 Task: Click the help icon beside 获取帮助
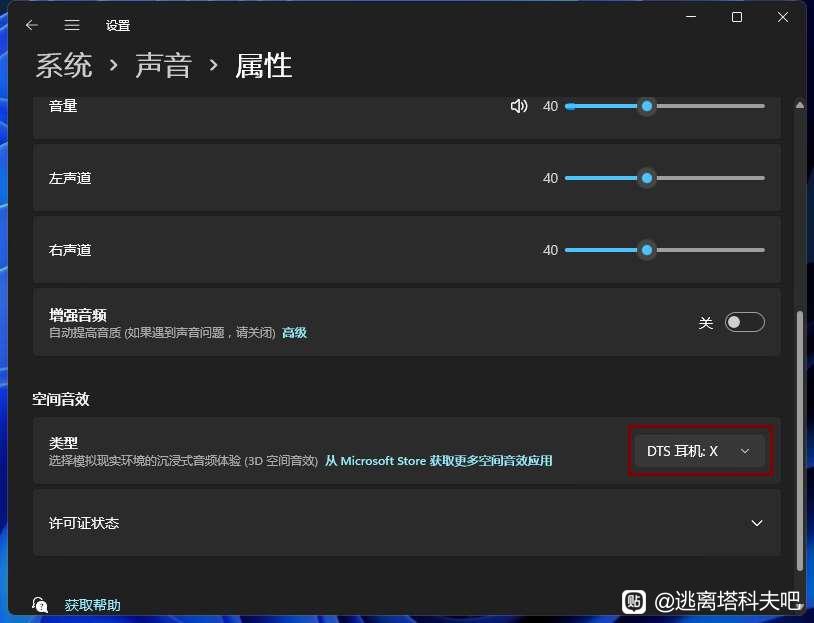[40, 604]
